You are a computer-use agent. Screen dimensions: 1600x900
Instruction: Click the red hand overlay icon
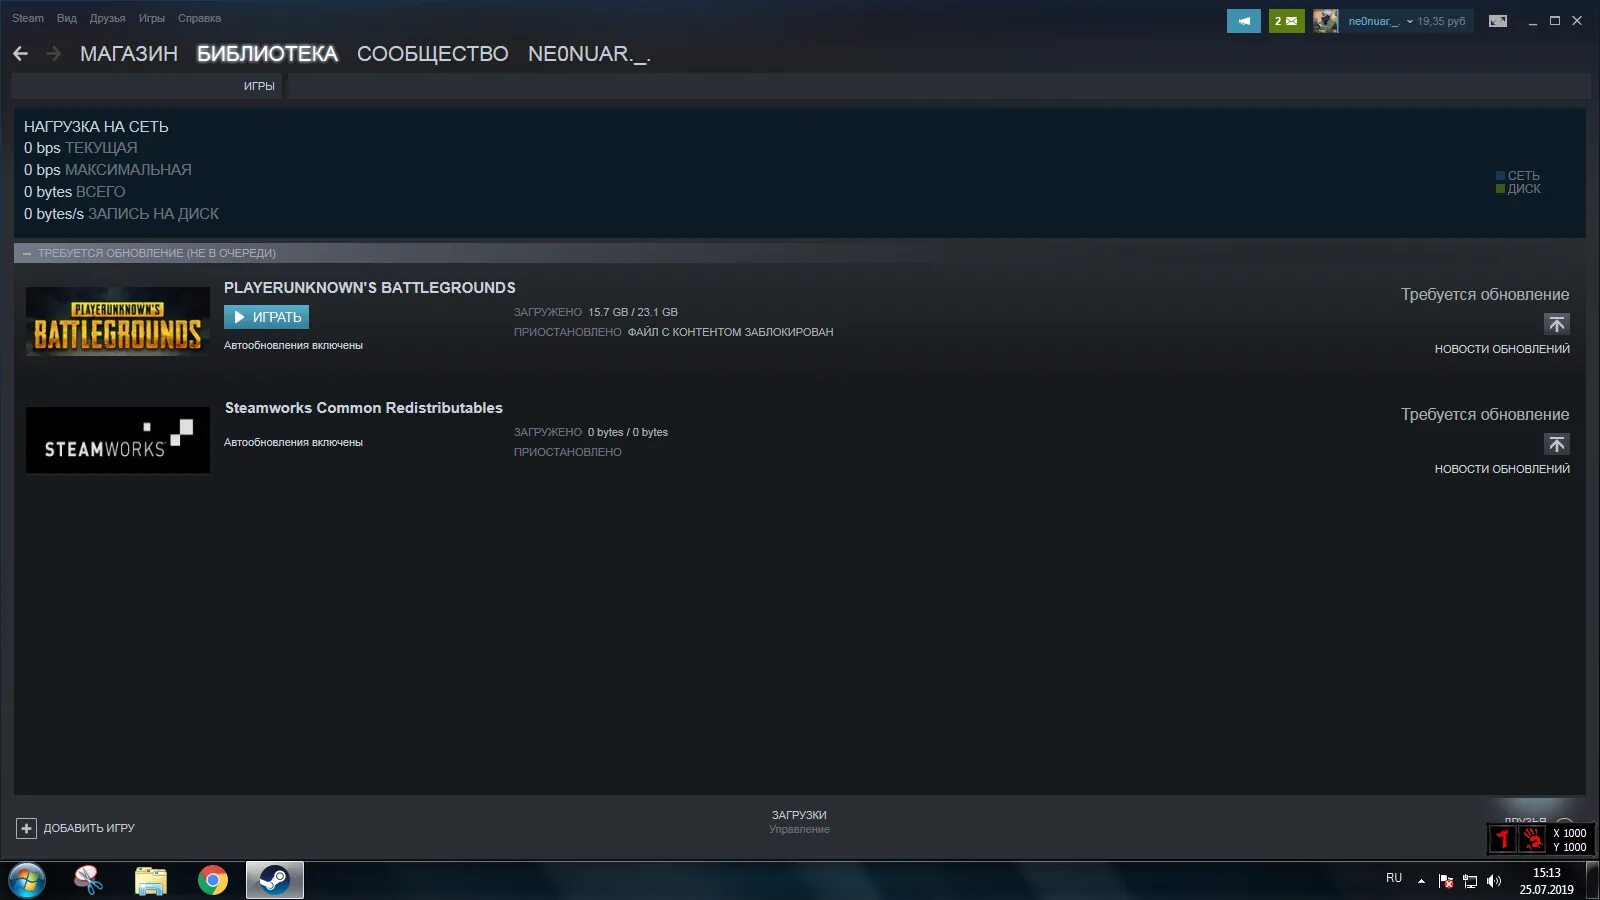1533,839
